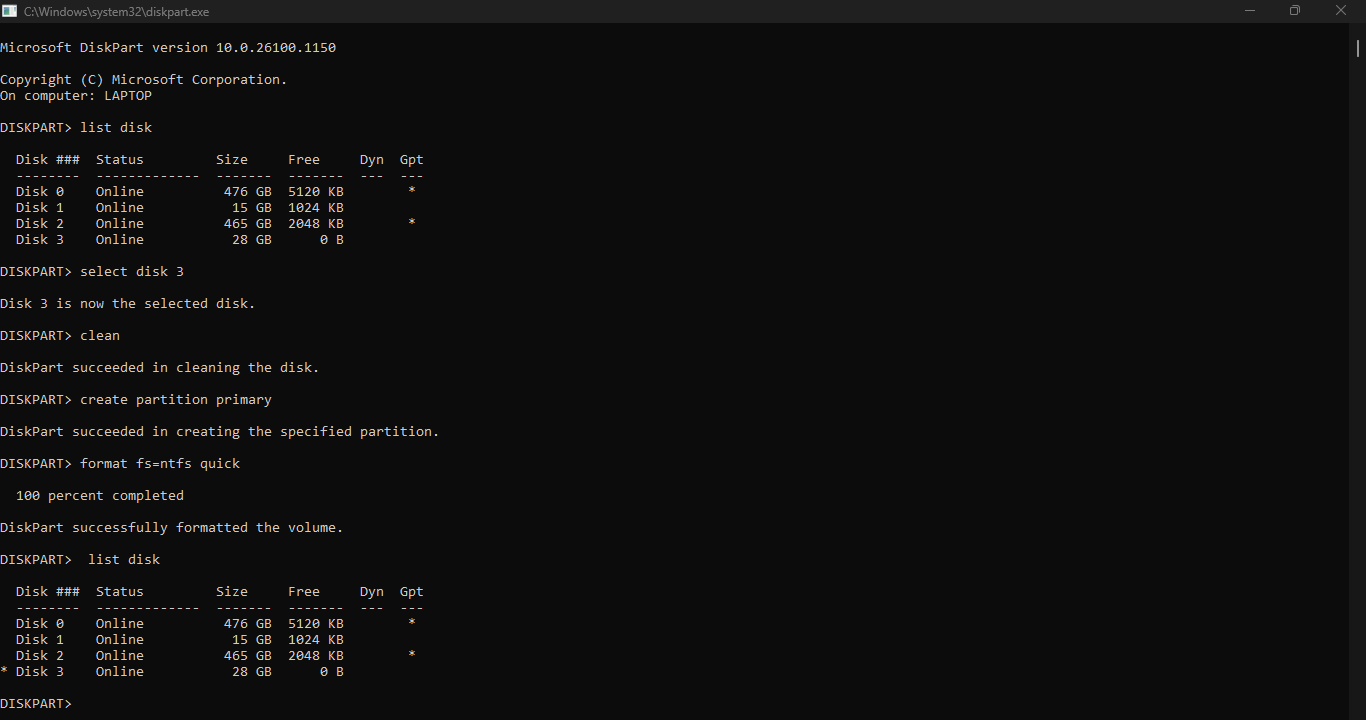The height and width of the screenshot is (720, 1366).
Task: Click the "create partition primary" command text
Action: 176,400
